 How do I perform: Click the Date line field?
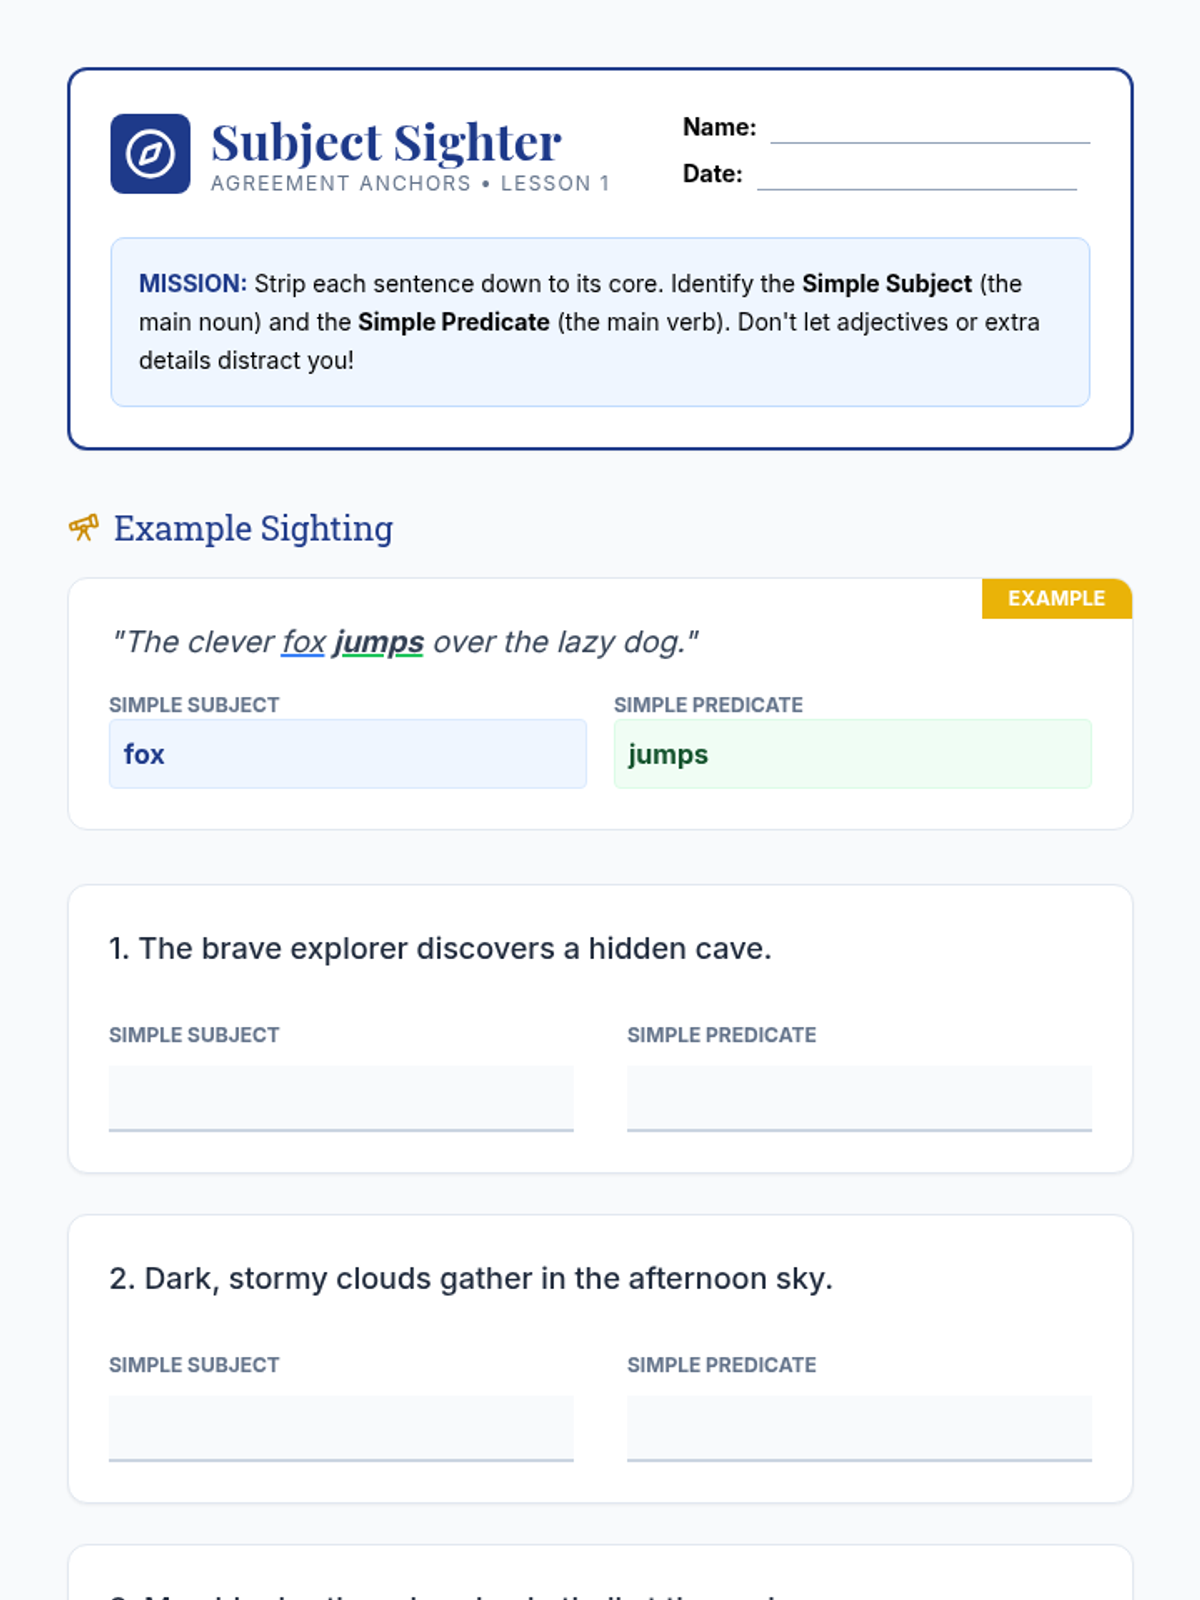[916, 176]
